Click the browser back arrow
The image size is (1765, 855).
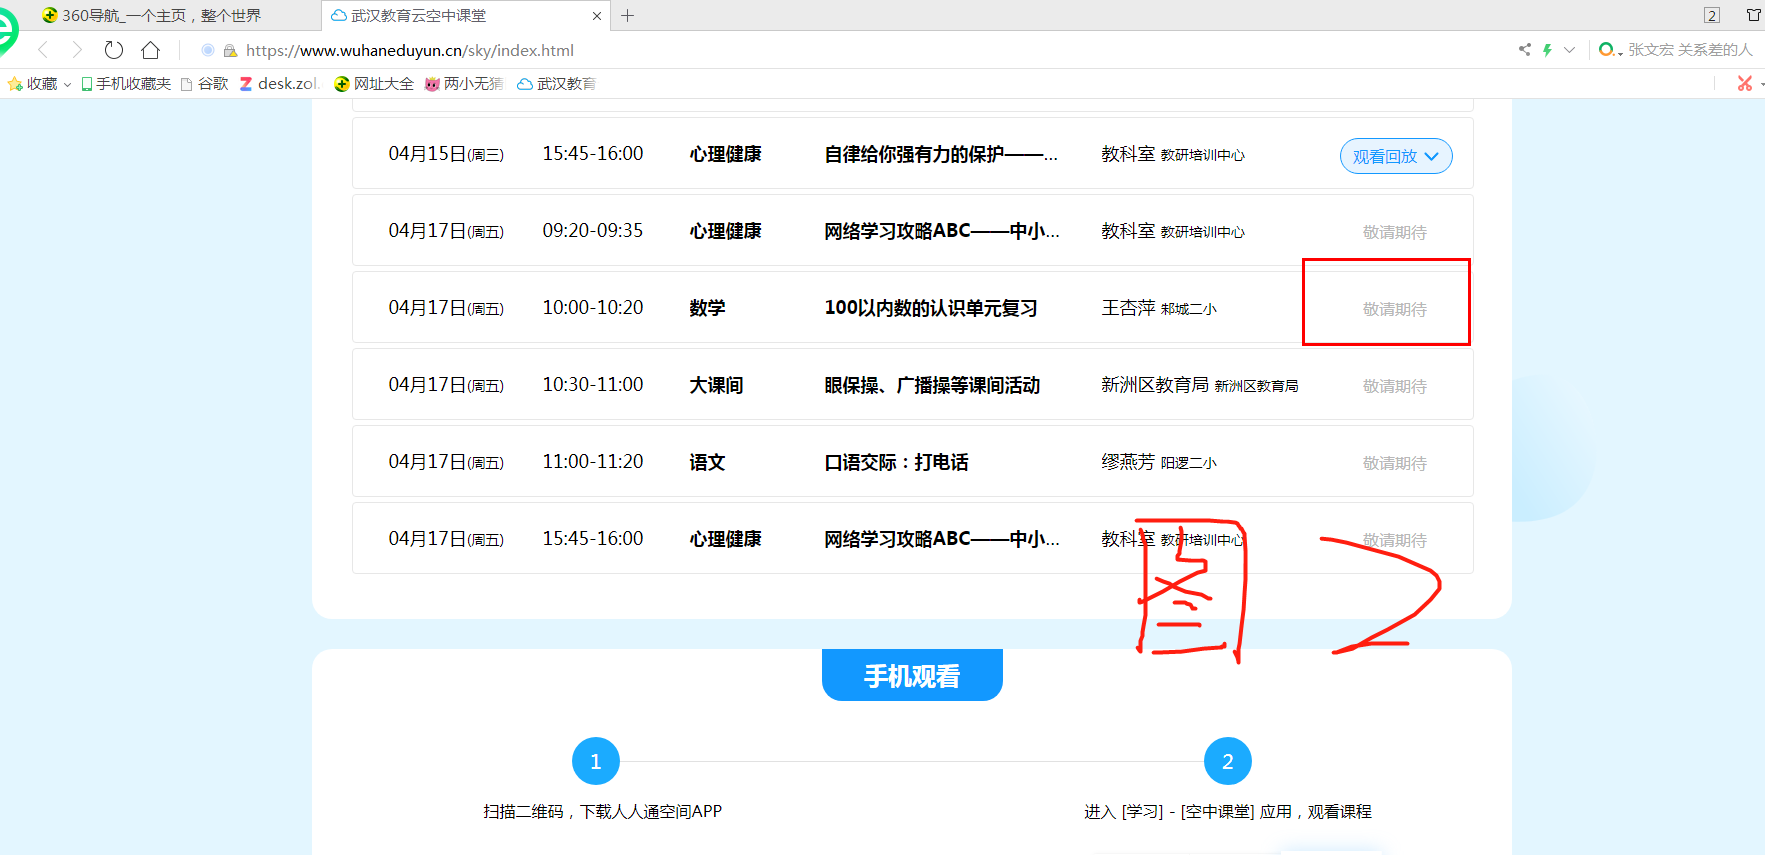pyautogui.click(x=43, y=50)
